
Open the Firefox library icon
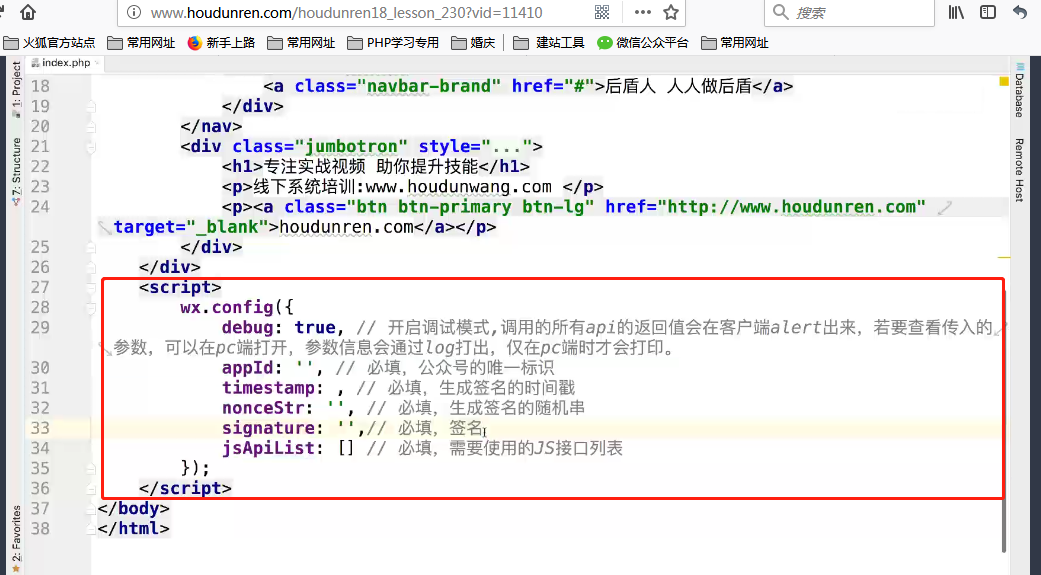tap(956, 12)
